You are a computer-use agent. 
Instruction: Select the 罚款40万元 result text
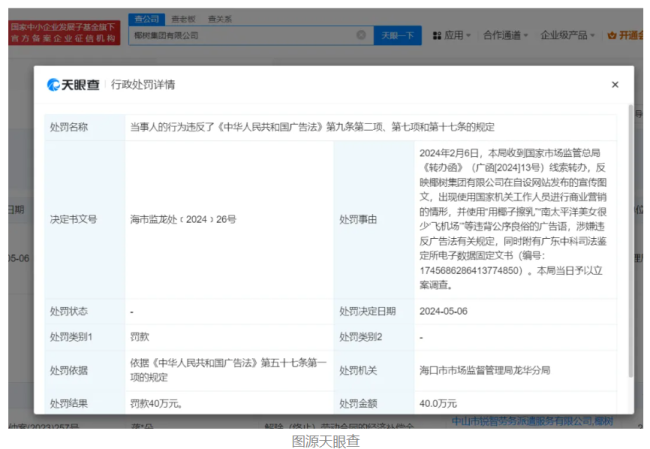pyautogui.click(x=156, y=403)
